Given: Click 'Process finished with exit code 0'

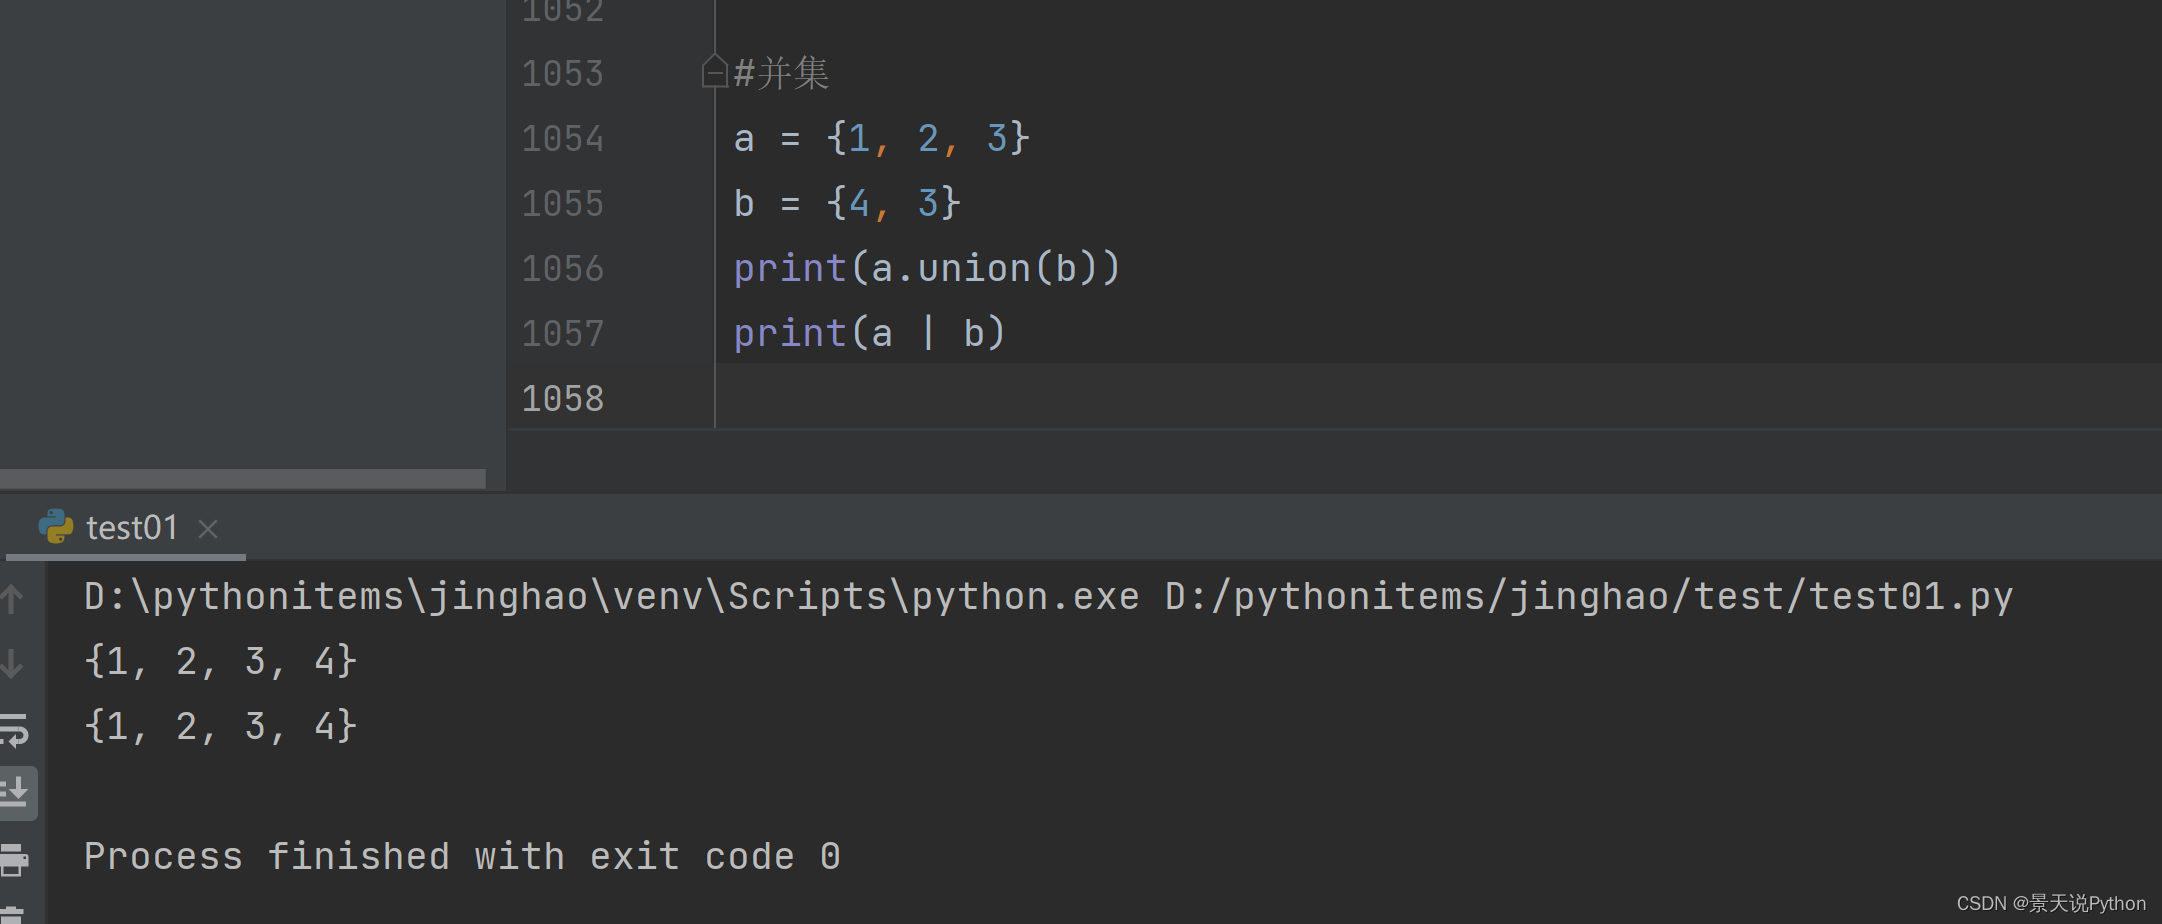Looking at the screenshot, I should coord(462,857).
